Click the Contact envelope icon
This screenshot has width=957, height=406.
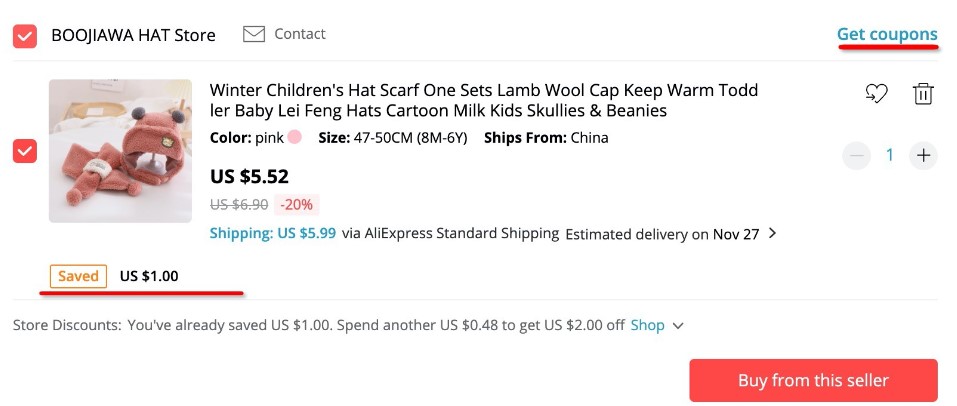254,34
